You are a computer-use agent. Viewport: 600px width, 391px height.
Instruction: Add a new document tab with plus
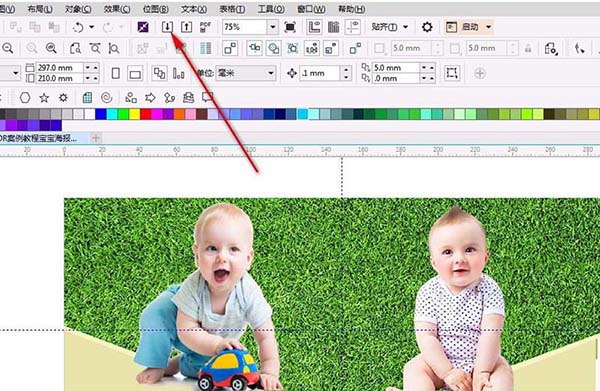coord(96,138)
